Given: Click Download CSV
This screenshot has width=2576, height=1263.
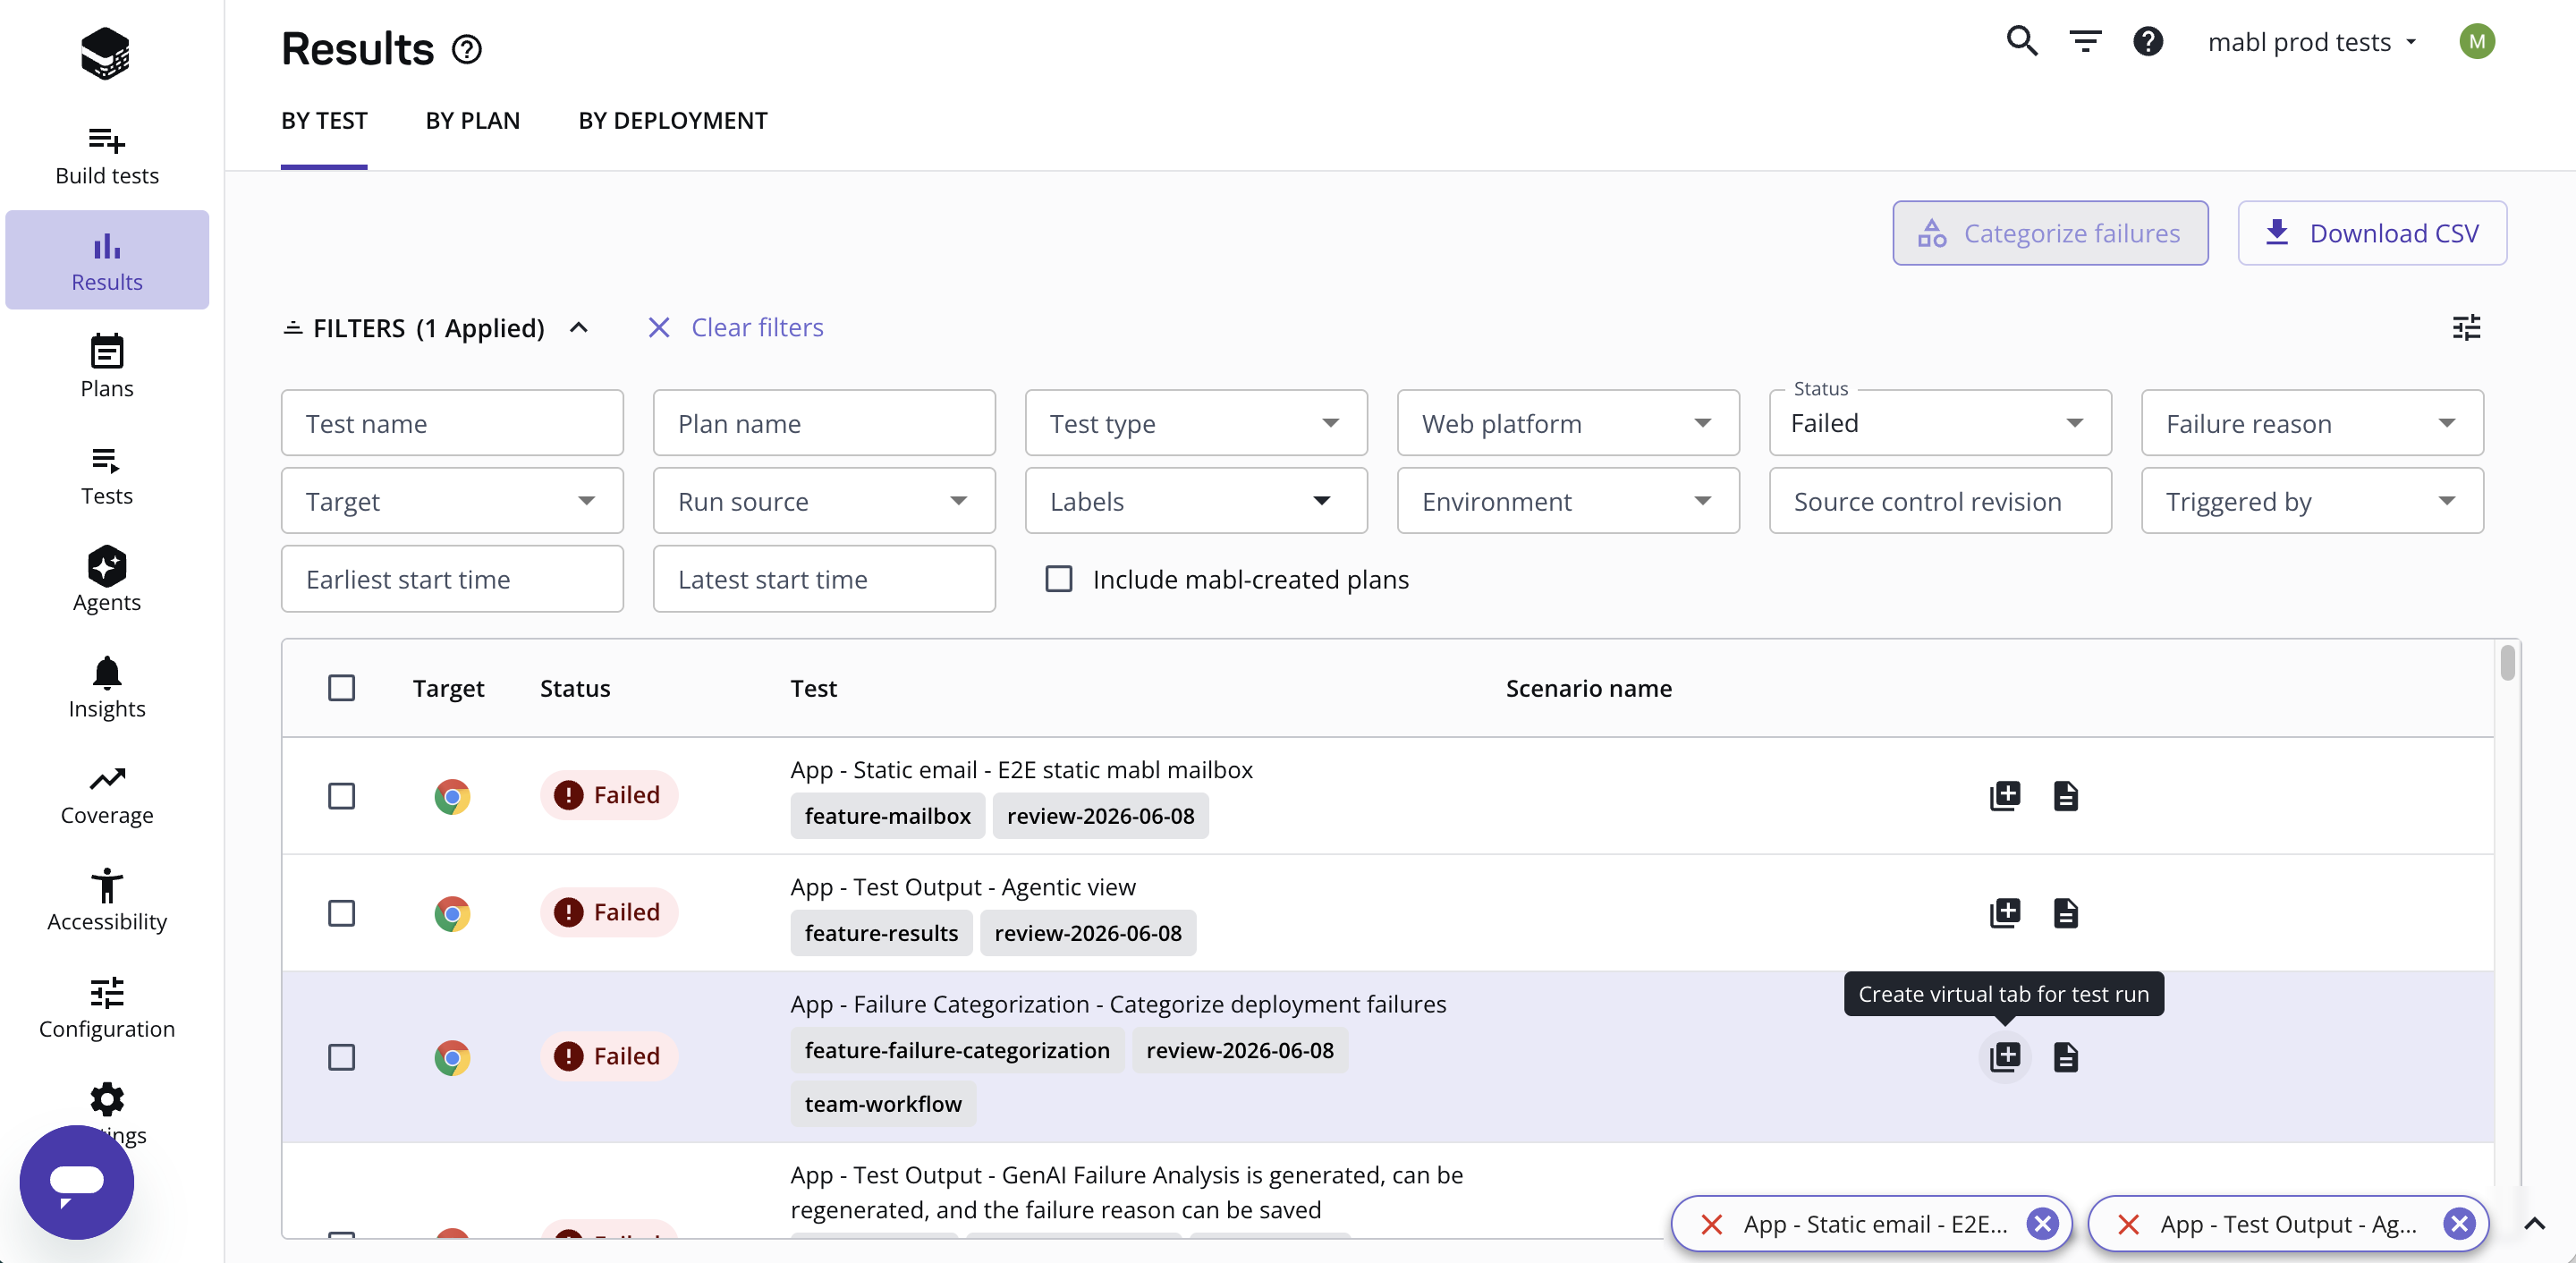Looking at the screenshot, I should [x=2372, y=233].
